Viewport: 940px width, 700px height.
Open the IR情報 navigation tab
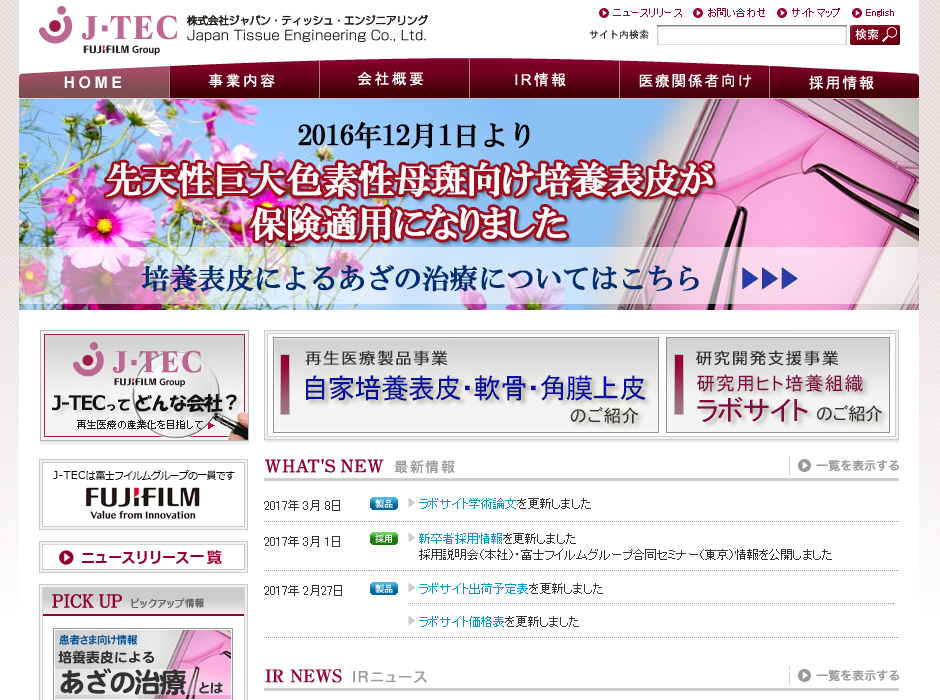pos(544,79)
